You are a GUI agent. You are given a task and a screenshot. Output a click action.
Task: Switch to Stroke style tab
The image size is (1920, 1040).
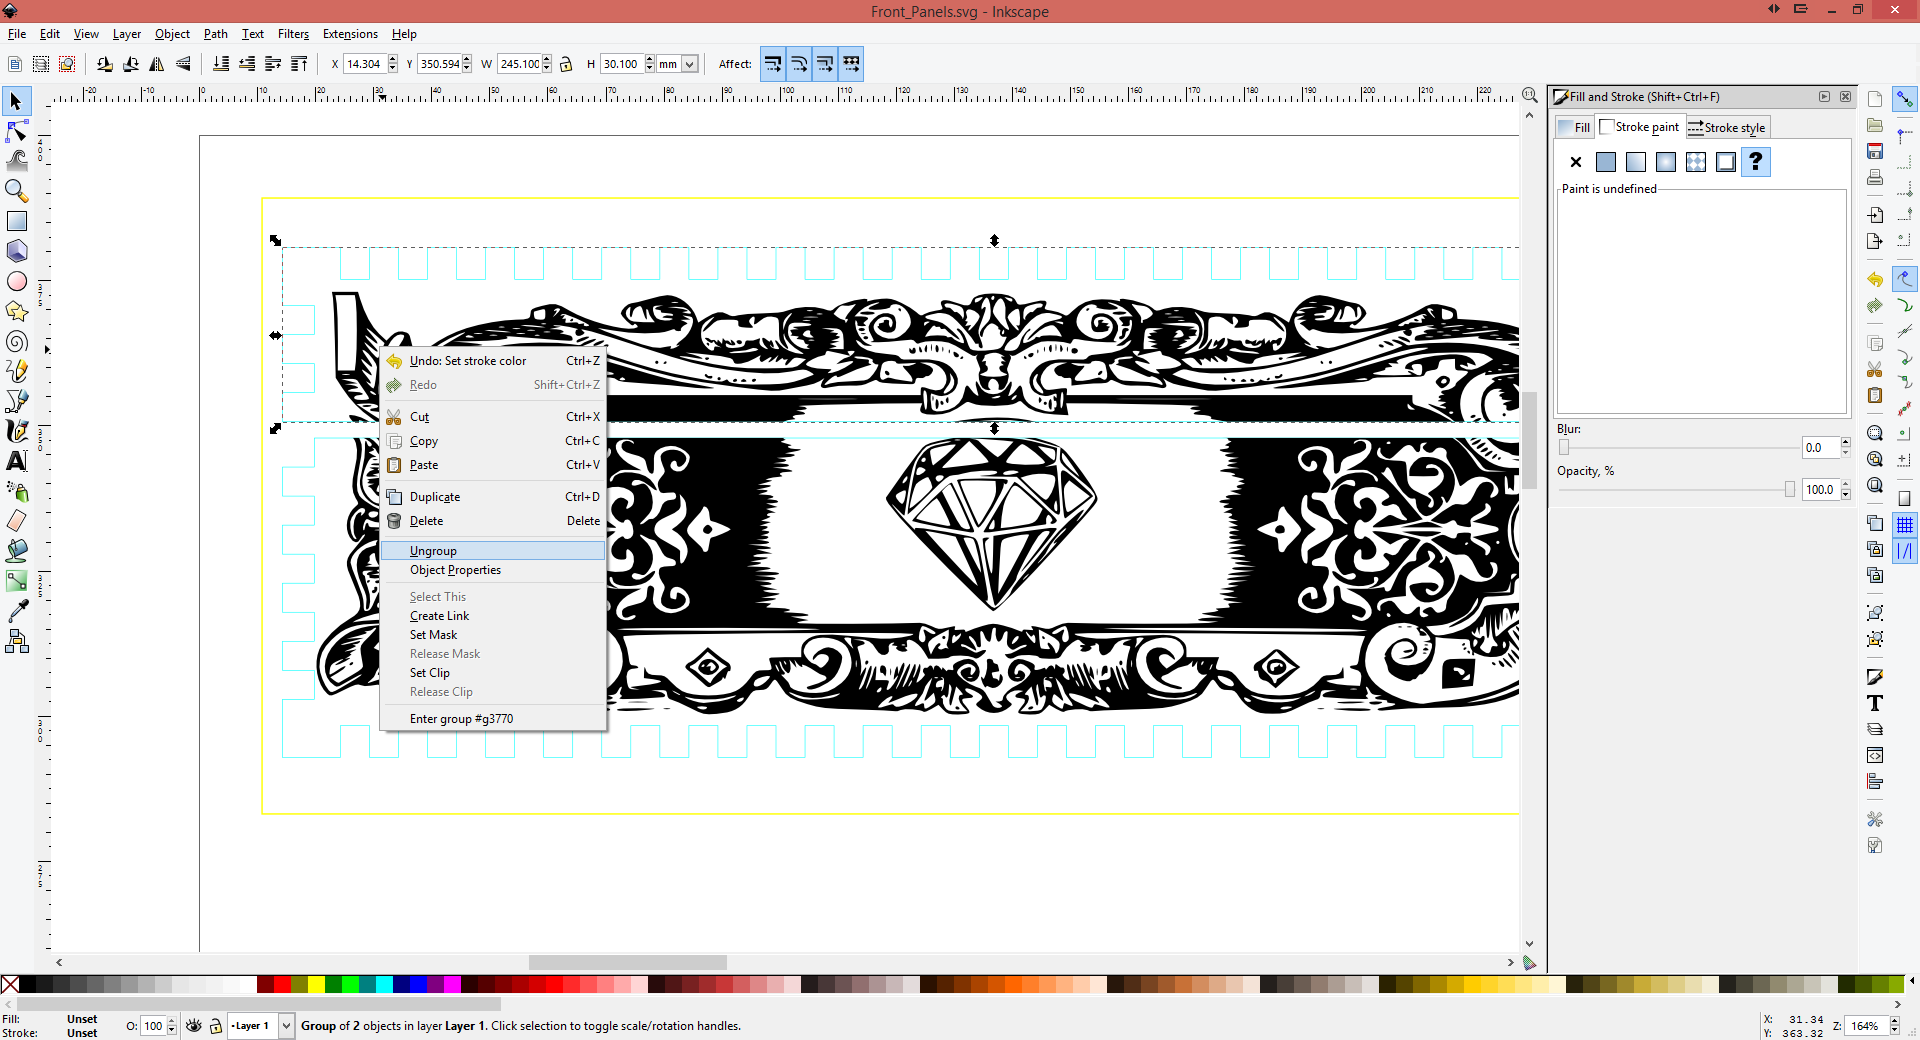click(x=1728, y=127)
